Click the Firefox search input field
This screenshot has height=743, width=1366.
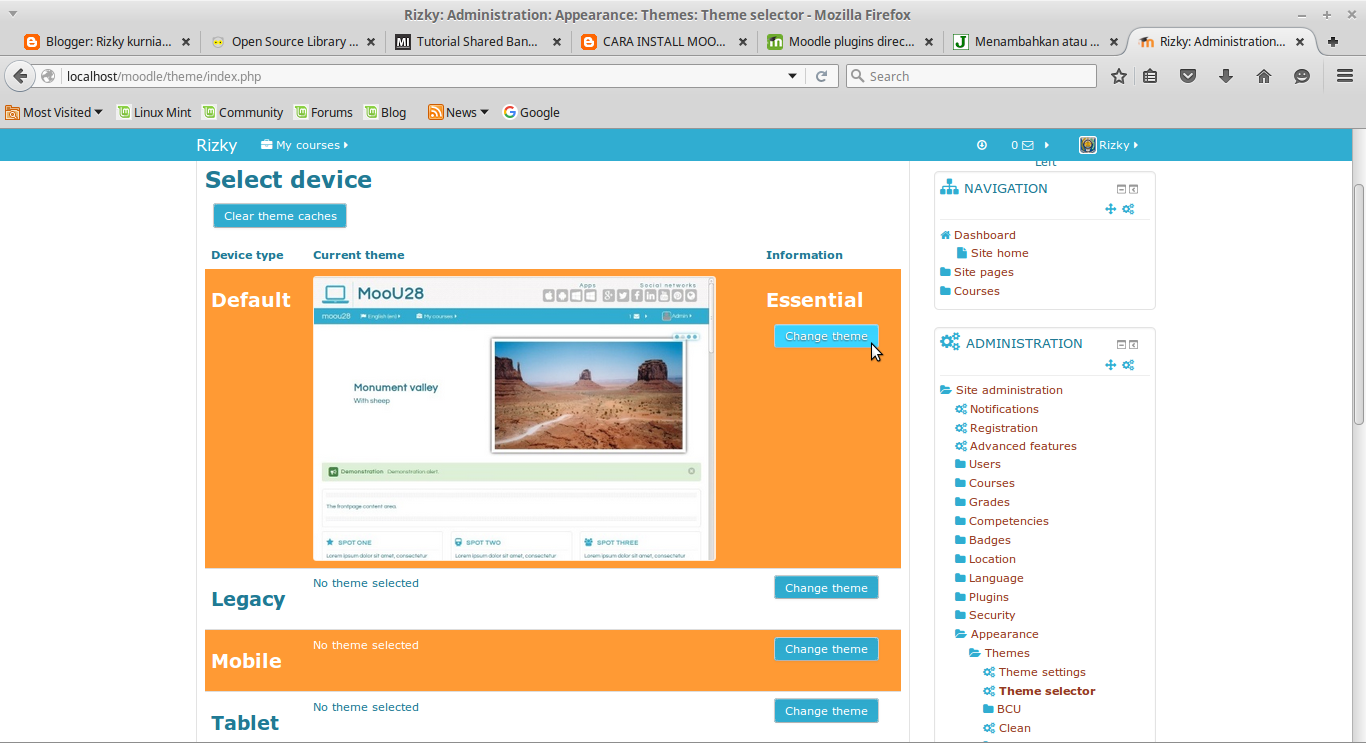tap(971, 76)
